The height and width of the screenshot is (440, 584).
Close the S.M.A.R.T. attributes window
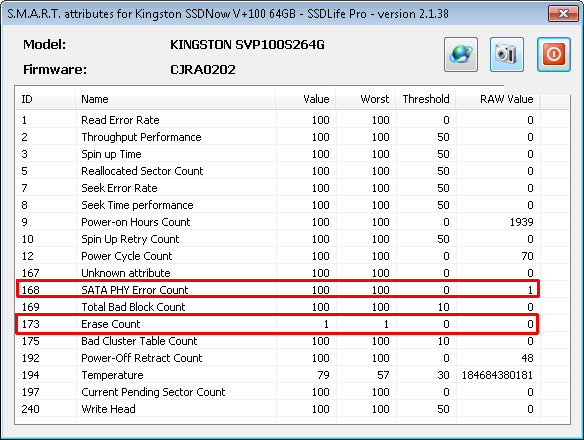563,14
